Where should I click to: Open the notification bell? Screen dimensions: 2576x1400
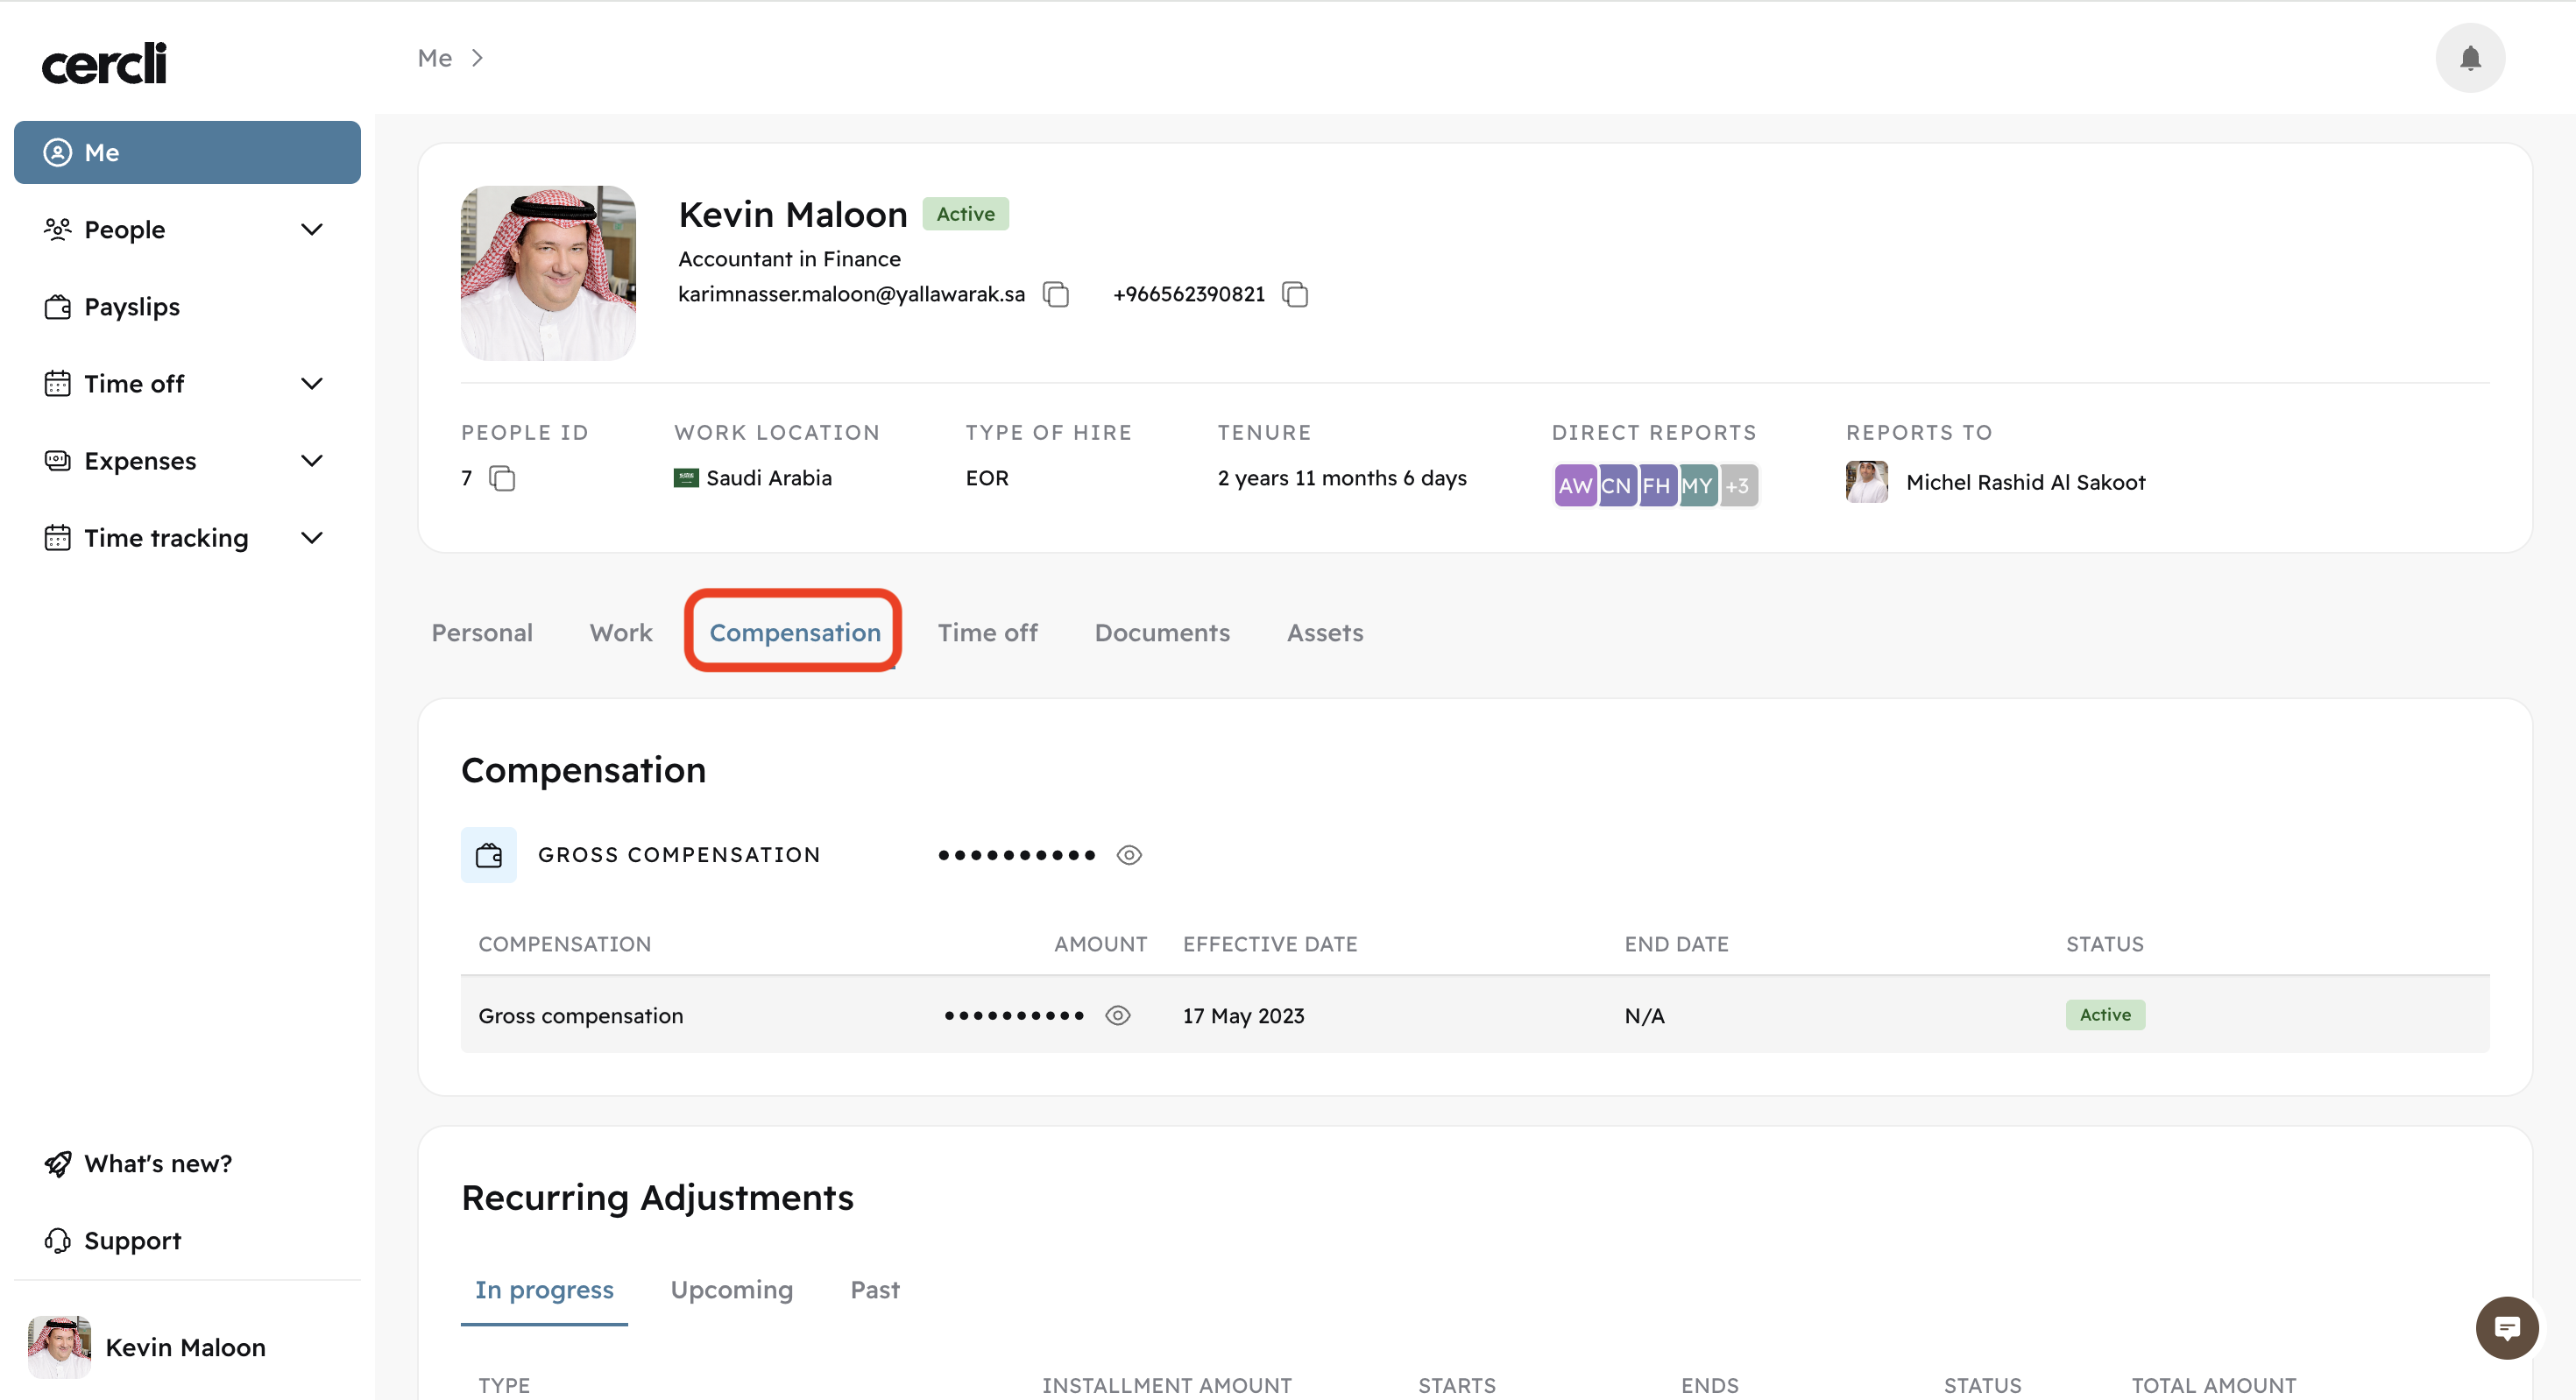[x=2470, y=57]
